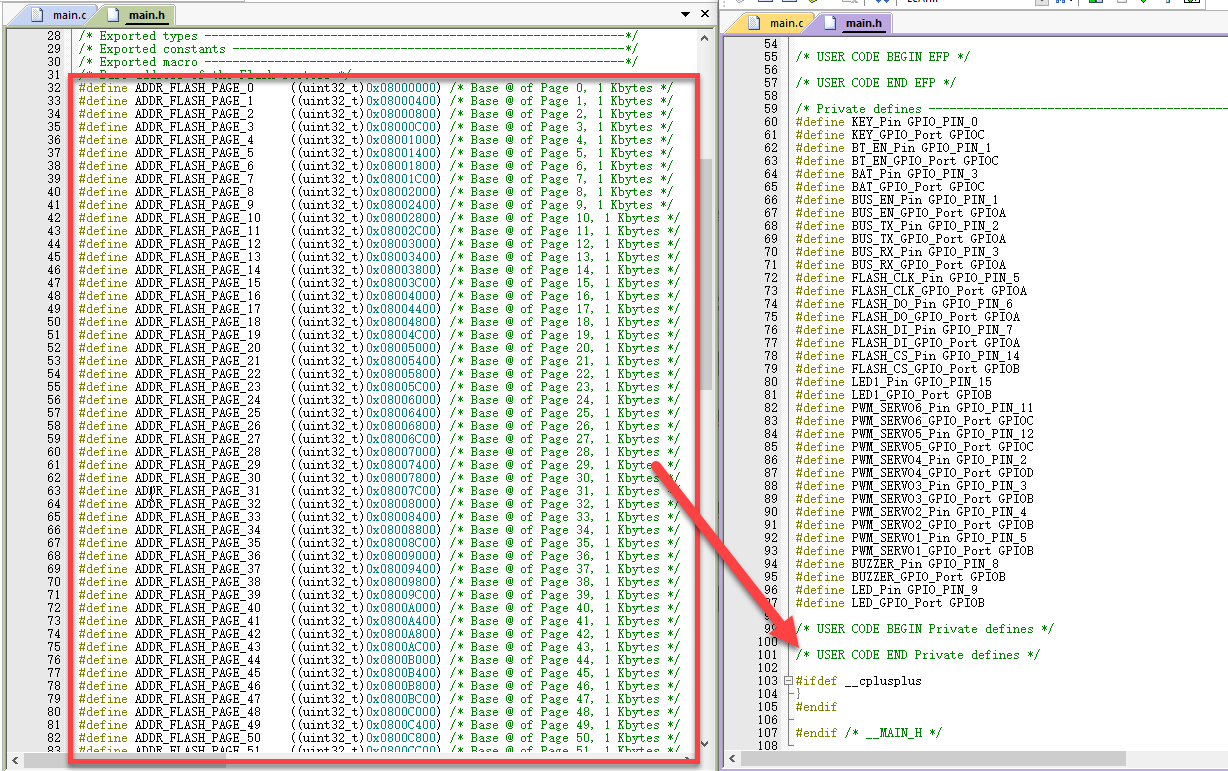Click the ADDR_FLASH_PAGE_0 define line
The width and height of the screenshot is (1228, 771).
(x=377, y=88)
